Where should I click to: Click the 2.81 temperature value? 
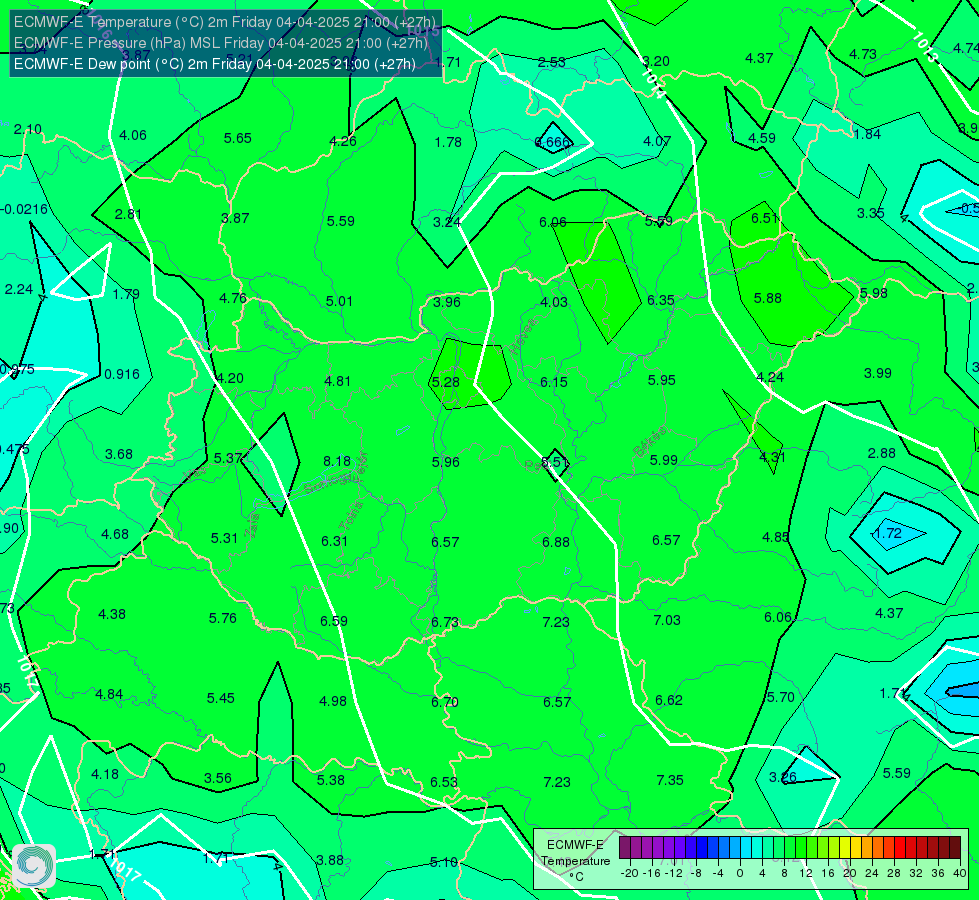point(128,214)
